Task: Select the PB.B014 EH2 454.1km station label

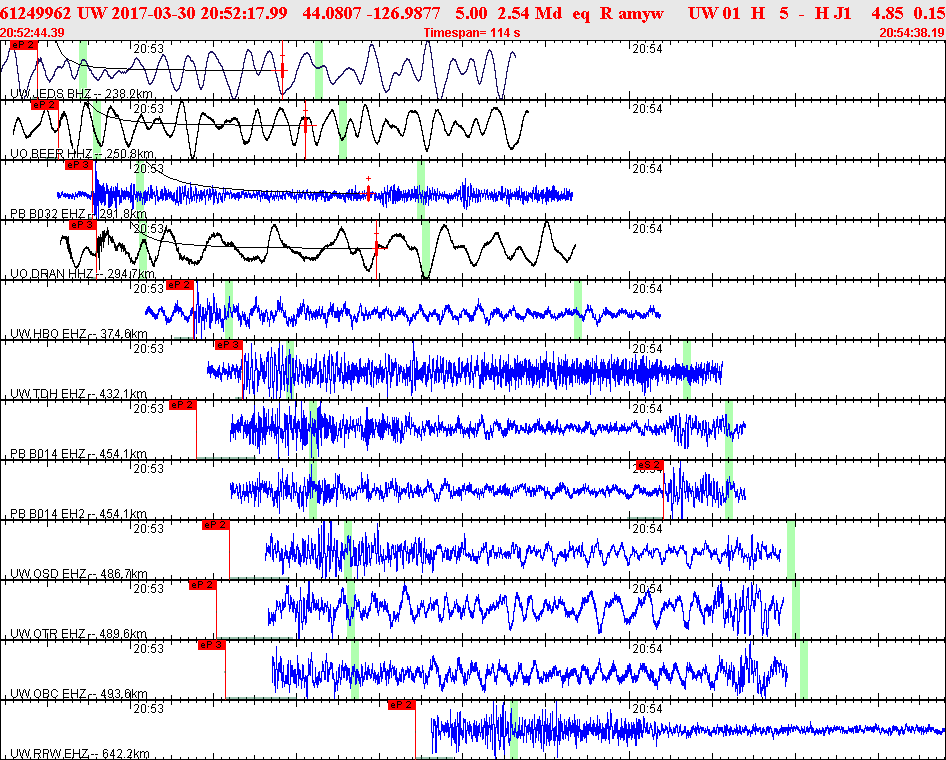Action: point(78,514)
